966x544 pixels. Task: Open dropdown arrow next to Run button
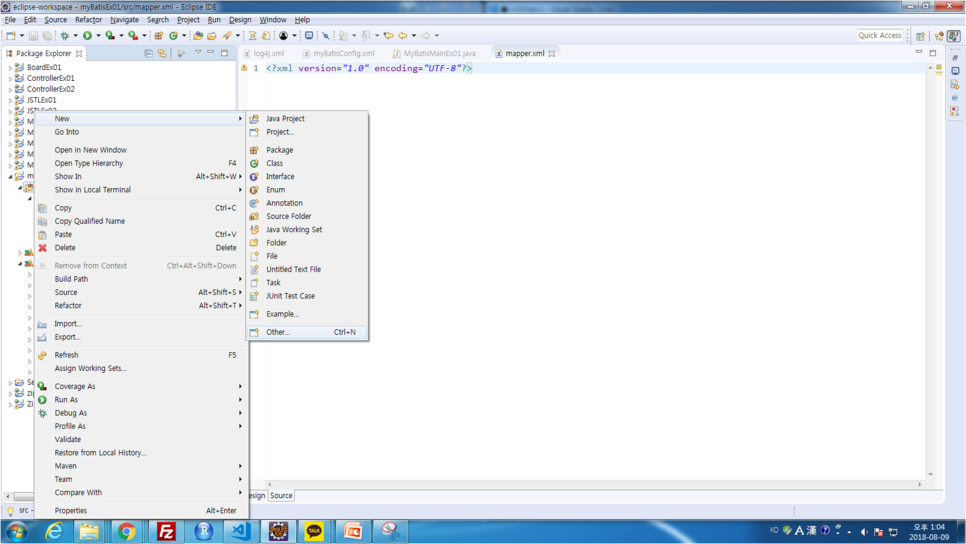[98, 36]
